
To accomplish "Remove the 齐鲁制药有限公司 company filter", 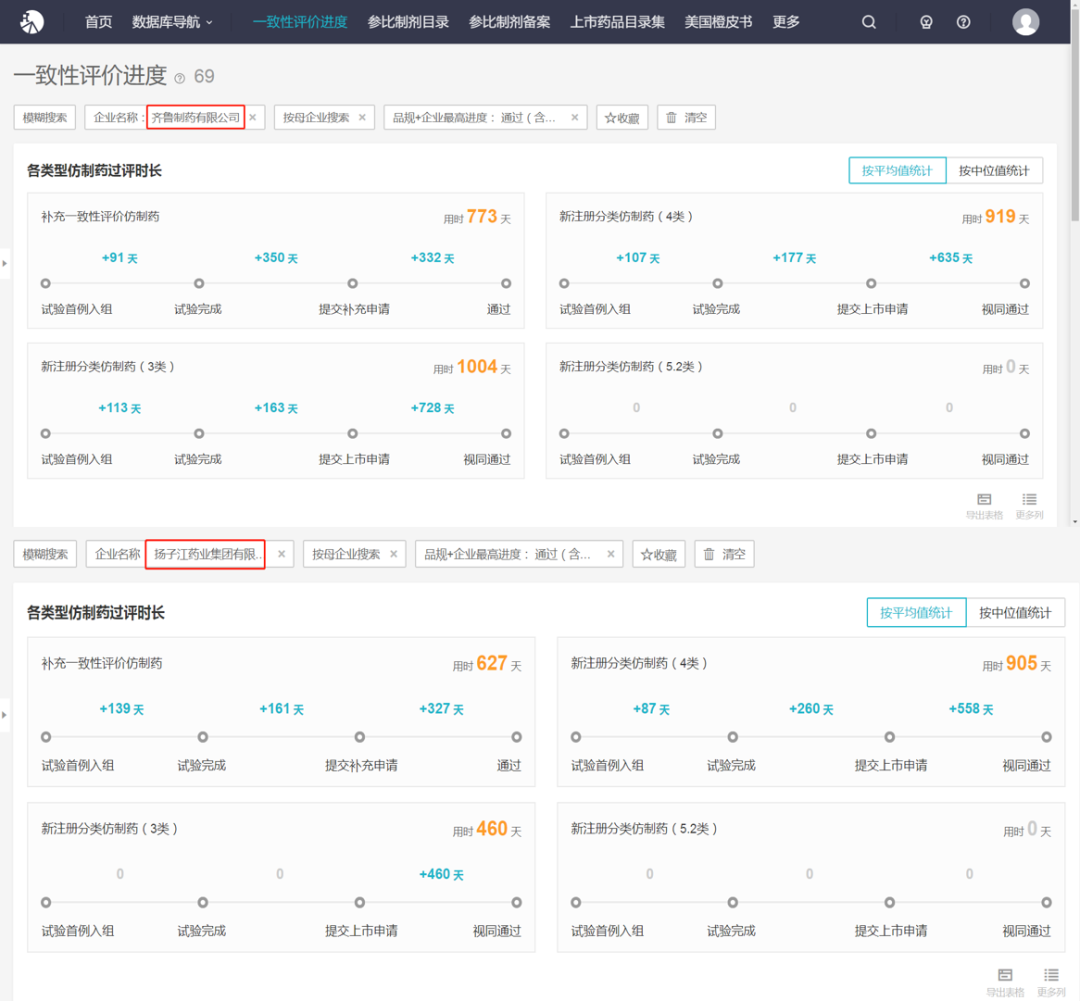I will click(253, 117).
